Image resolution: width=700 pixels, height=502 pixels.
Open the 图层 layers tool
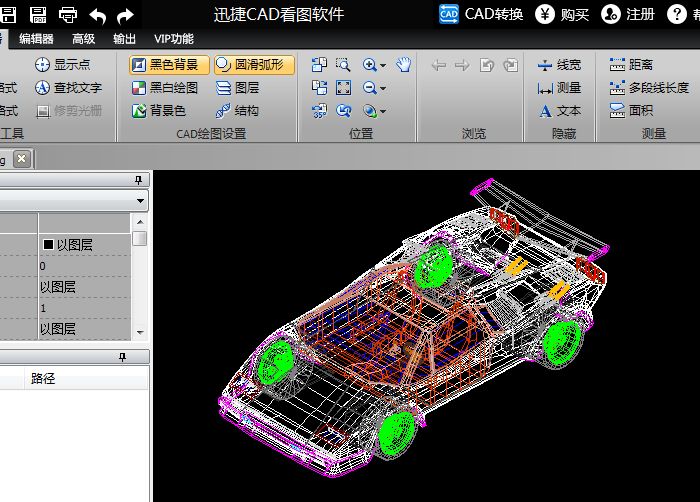coord(237,88)
